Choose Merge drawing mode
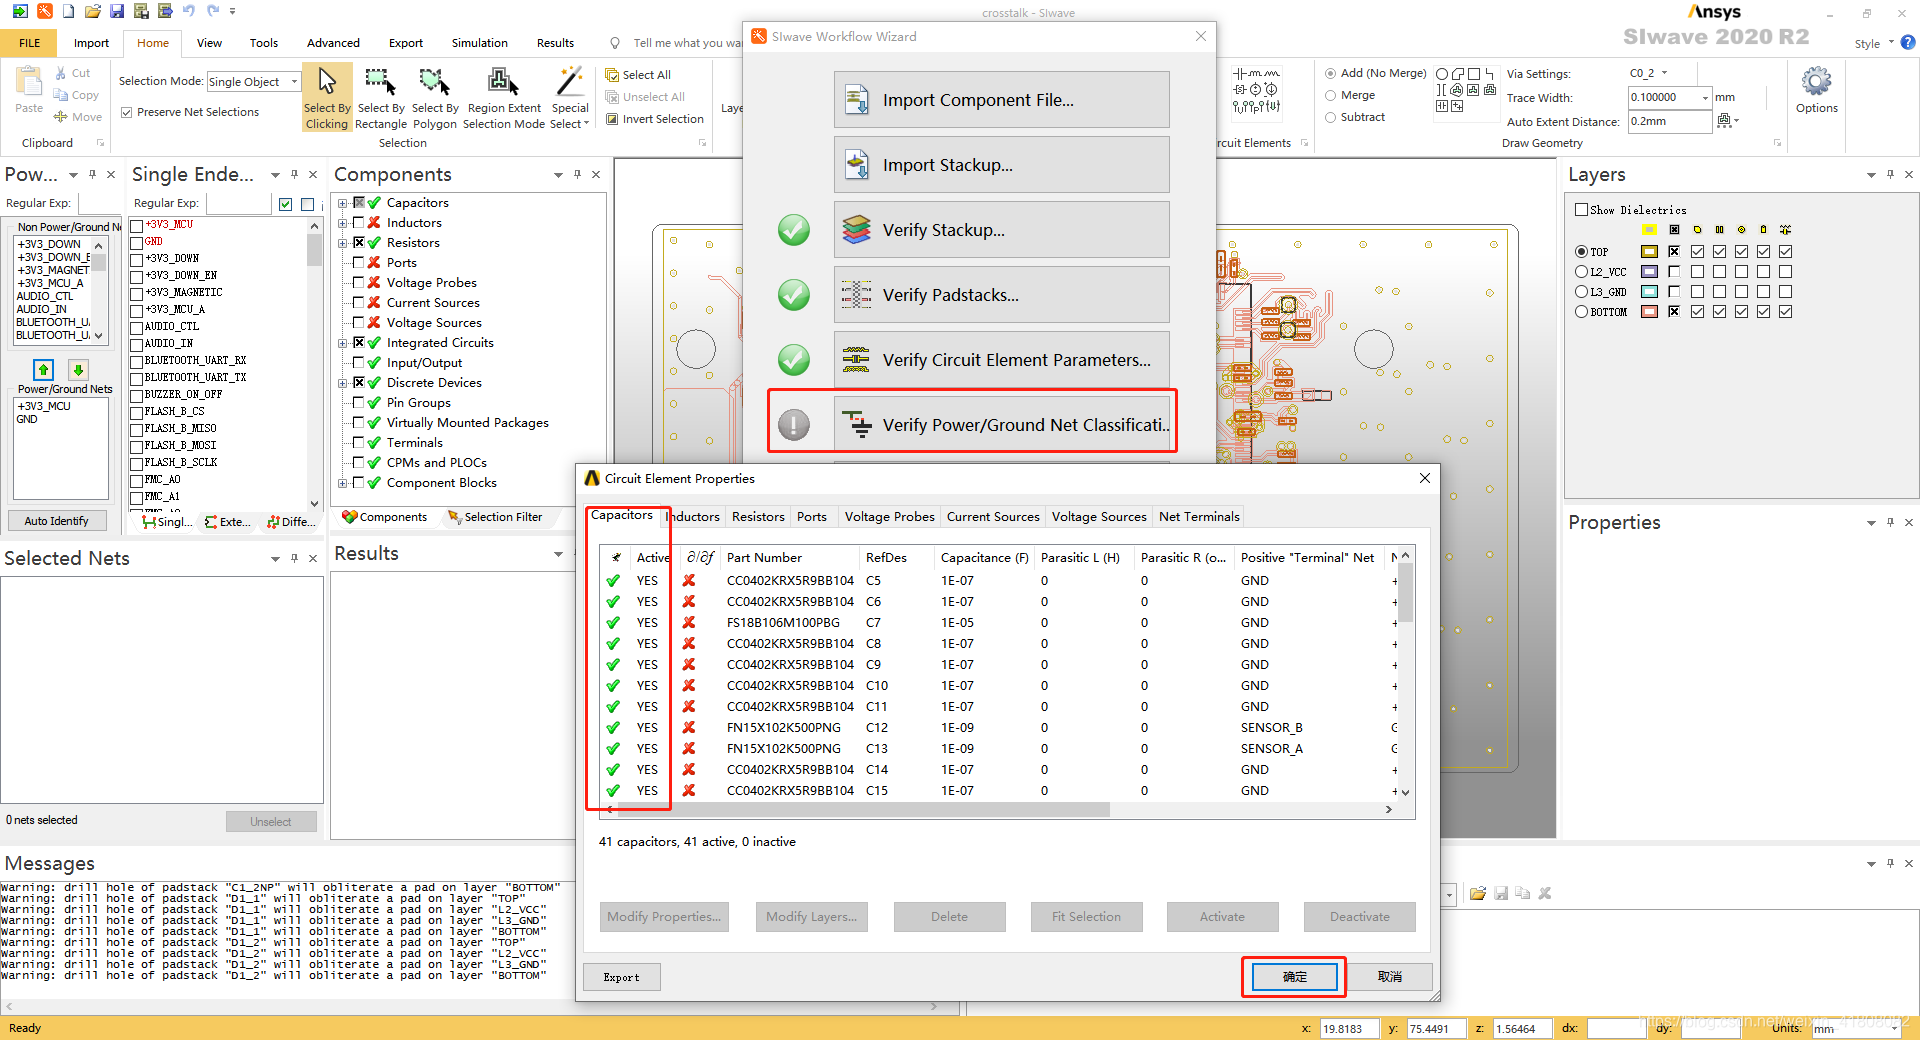This screenshot has width=1920, height=1040. (x=1331, y=96)
